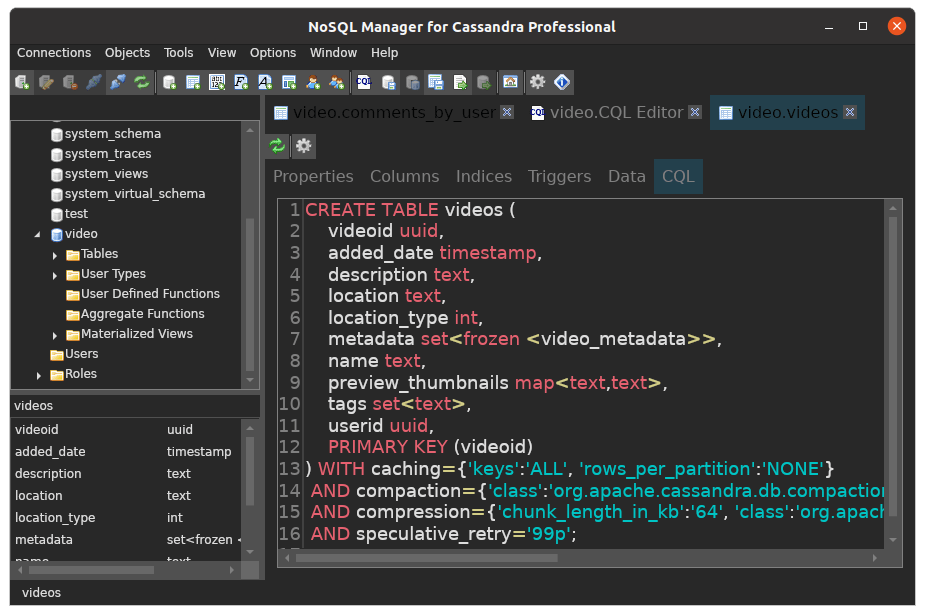Close the video.comments_by_user tab

click(x=507, y=112)
